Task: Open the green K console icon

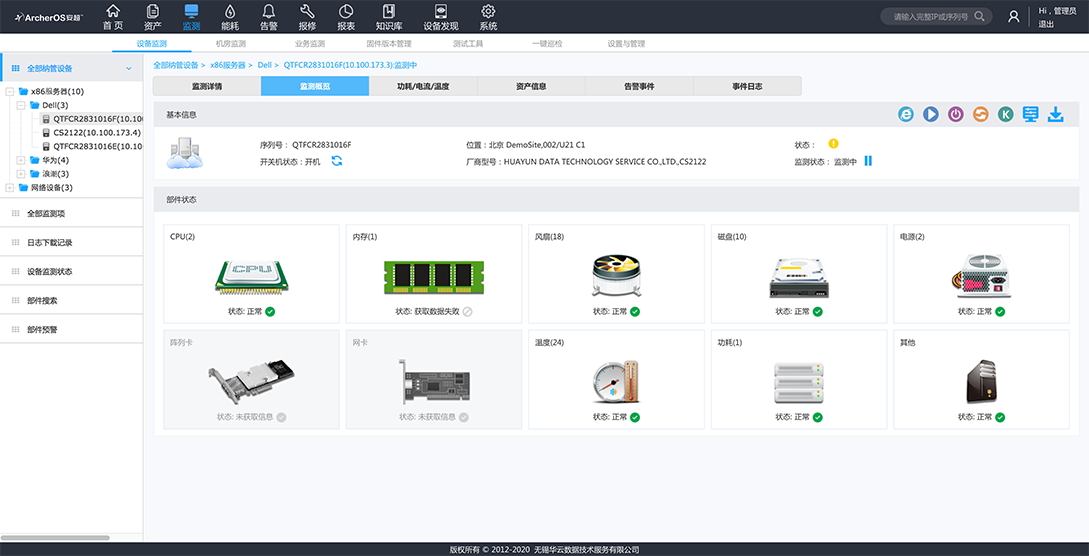Action: pos(1005,115)
